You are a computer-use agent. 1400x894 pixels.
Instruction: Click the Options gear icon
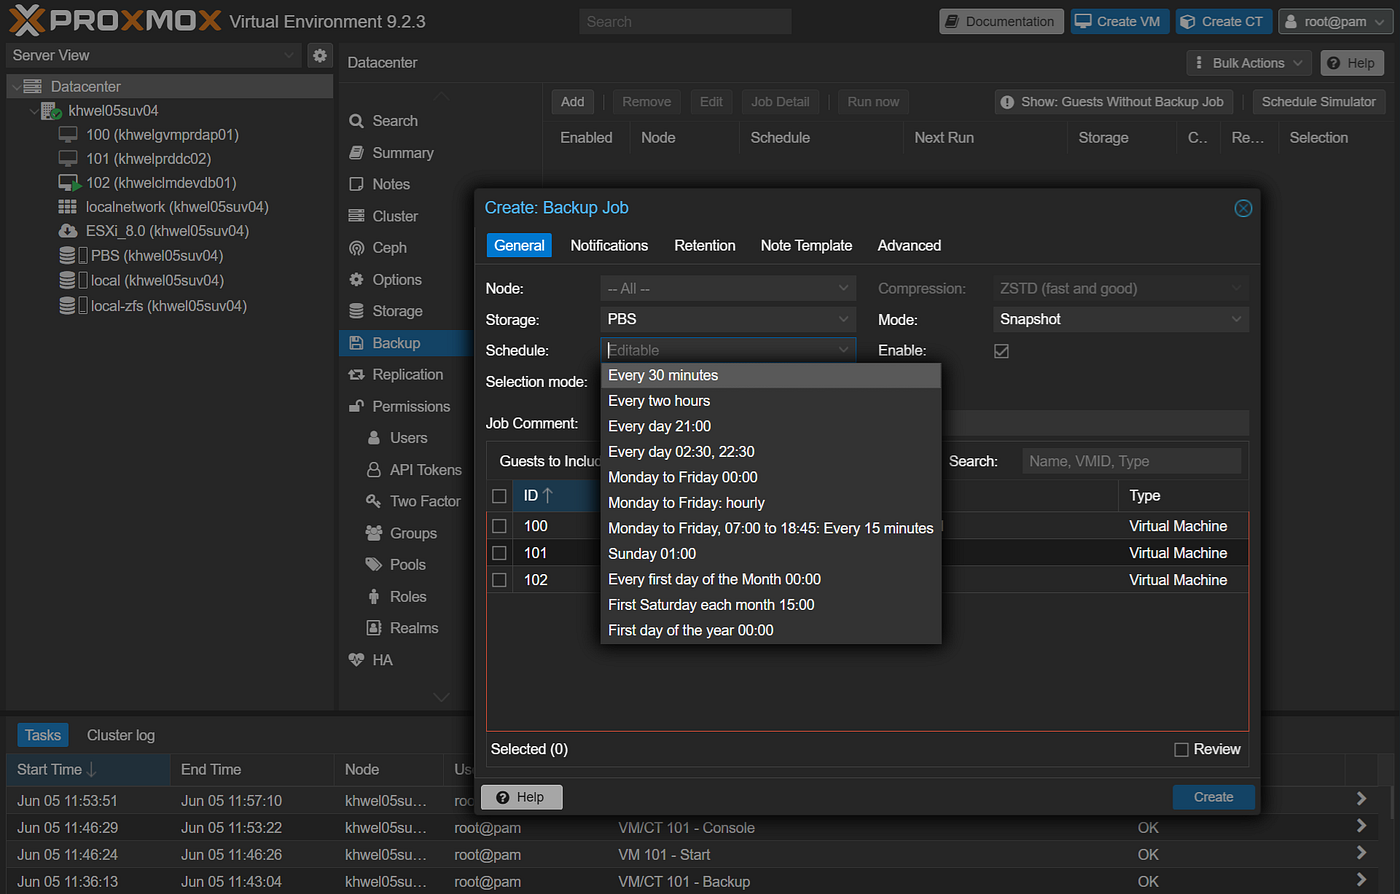tap(356, 280)
